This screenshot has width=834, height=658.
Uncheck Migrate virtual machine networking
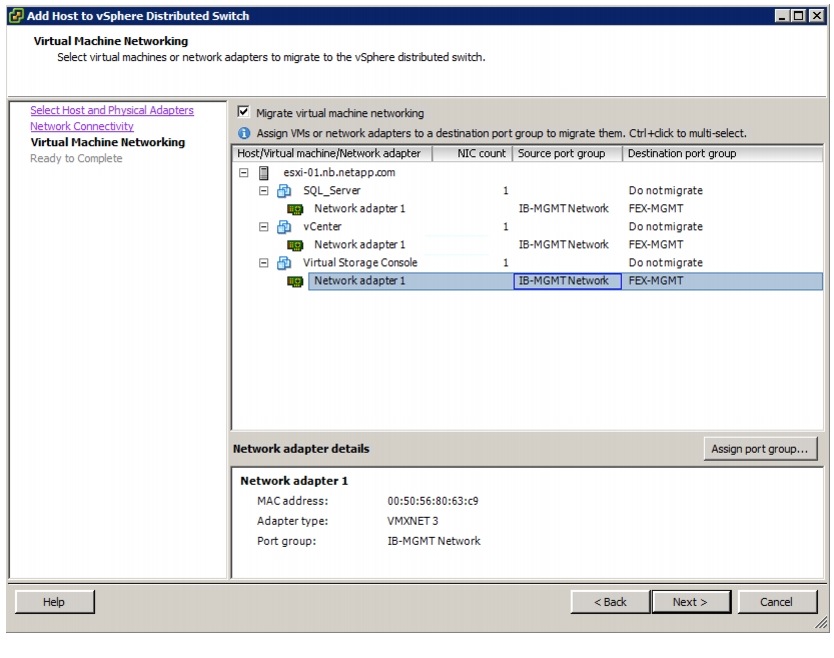click(243, 113)
